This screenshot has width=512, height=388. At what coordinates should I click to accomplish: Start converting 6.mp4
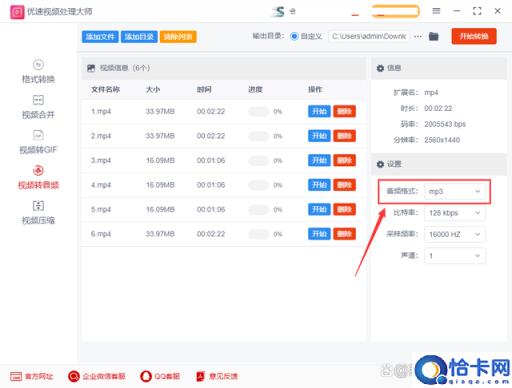pyautogui.click(x=319, y=234)
